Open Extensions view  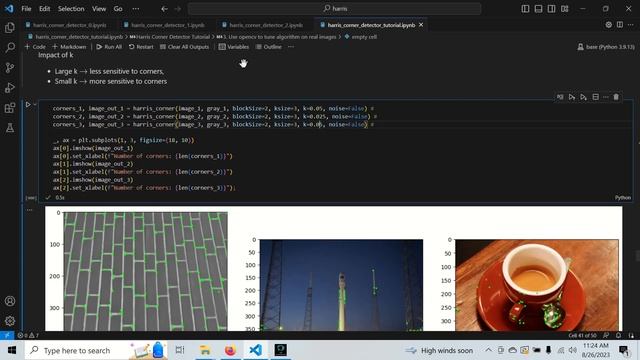[9, 108]
